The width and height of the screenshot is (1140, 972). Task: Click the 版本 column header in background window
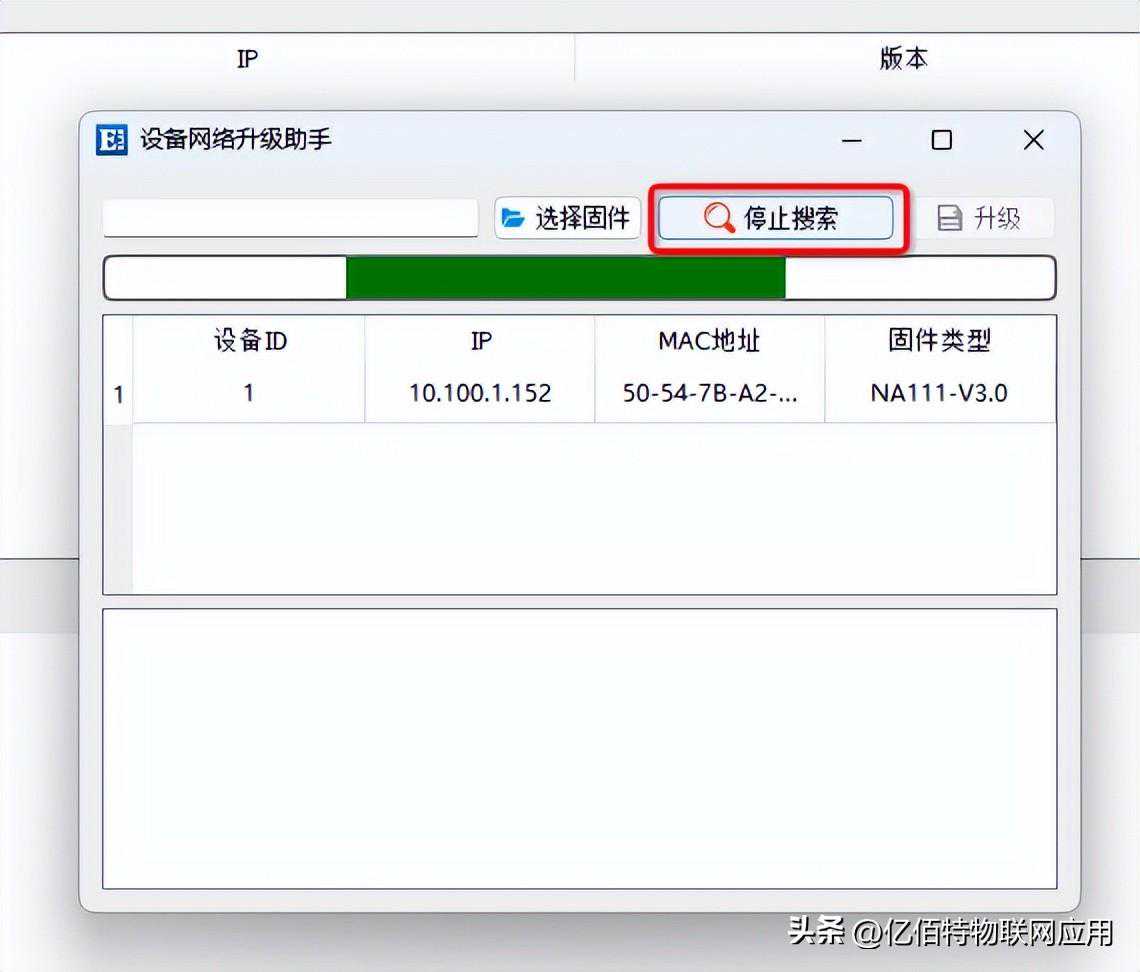[x=904, y=58]
